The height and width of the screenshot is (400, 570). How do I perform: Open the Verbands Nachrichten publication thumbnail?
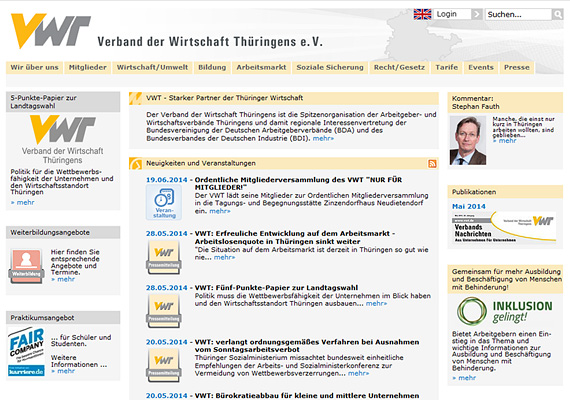(504, 228)
